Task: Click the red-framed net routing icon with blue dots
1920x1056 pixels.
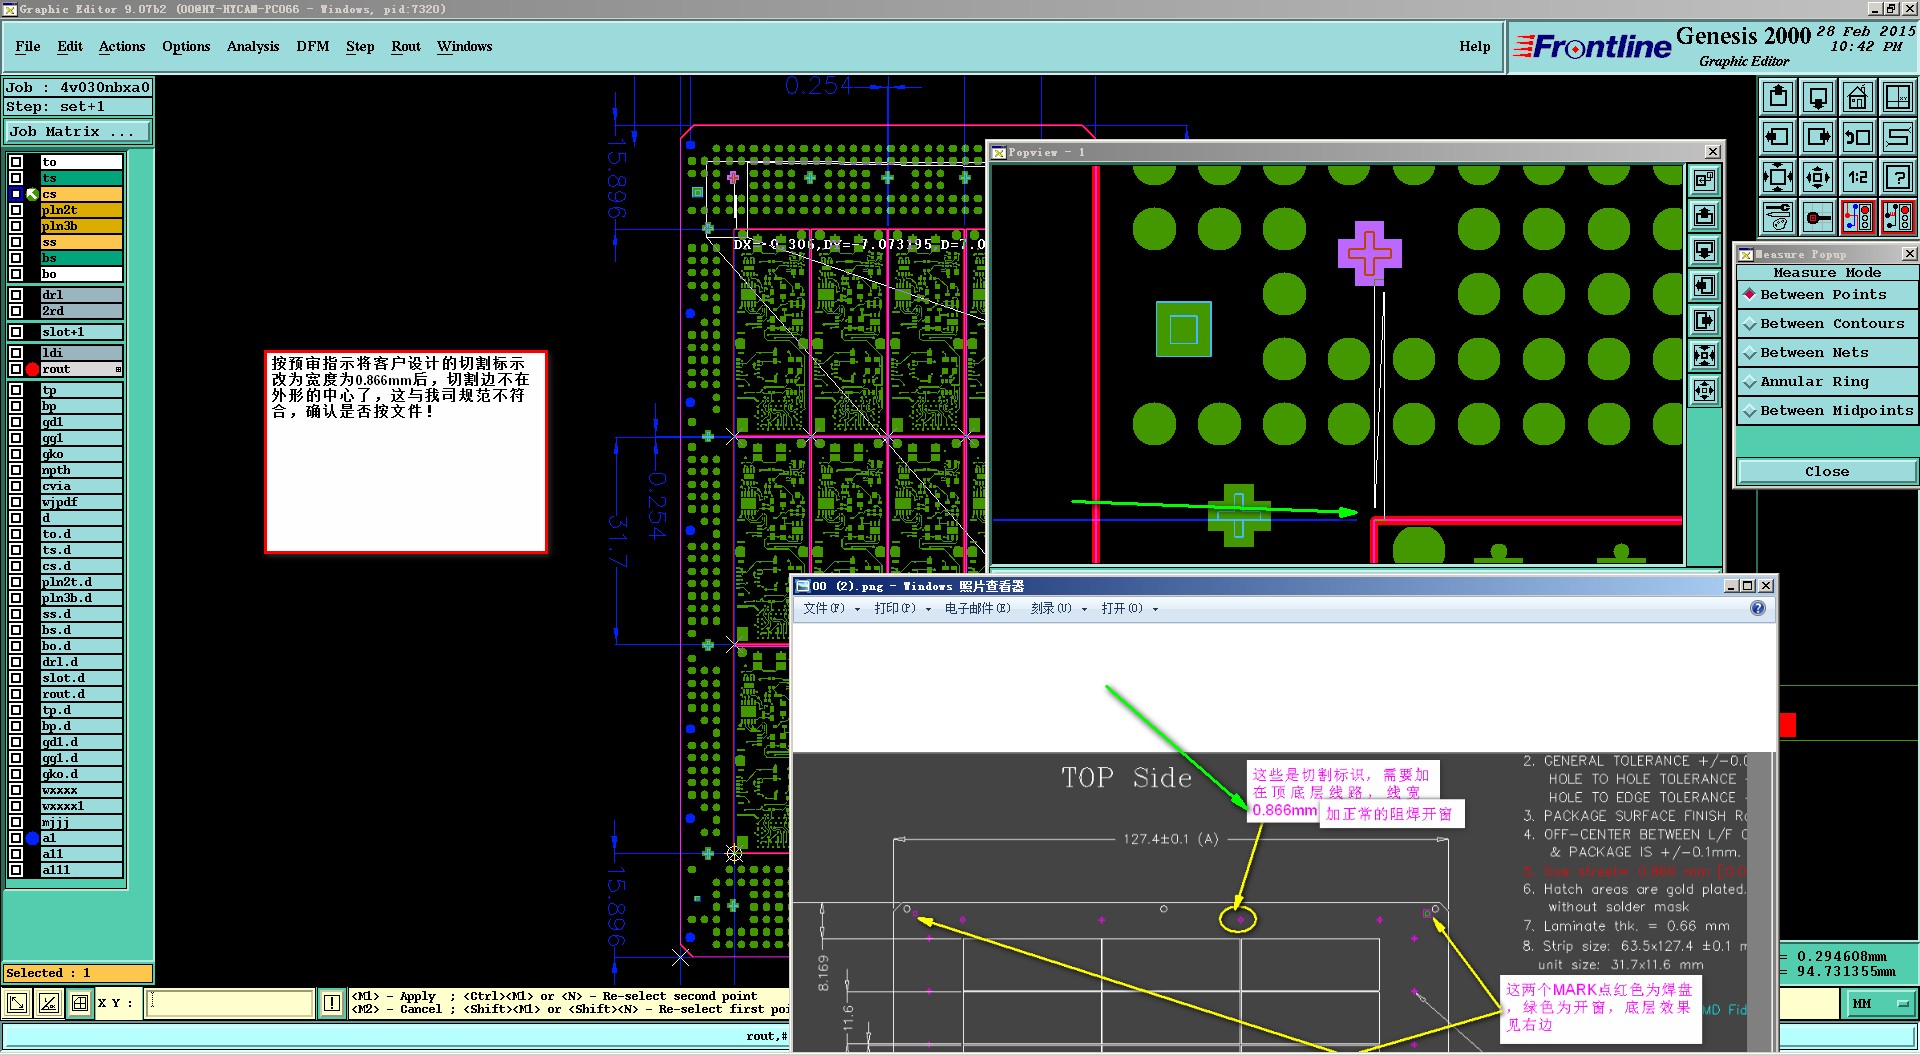Action: pyautogui.click(x=1858, y=216)
